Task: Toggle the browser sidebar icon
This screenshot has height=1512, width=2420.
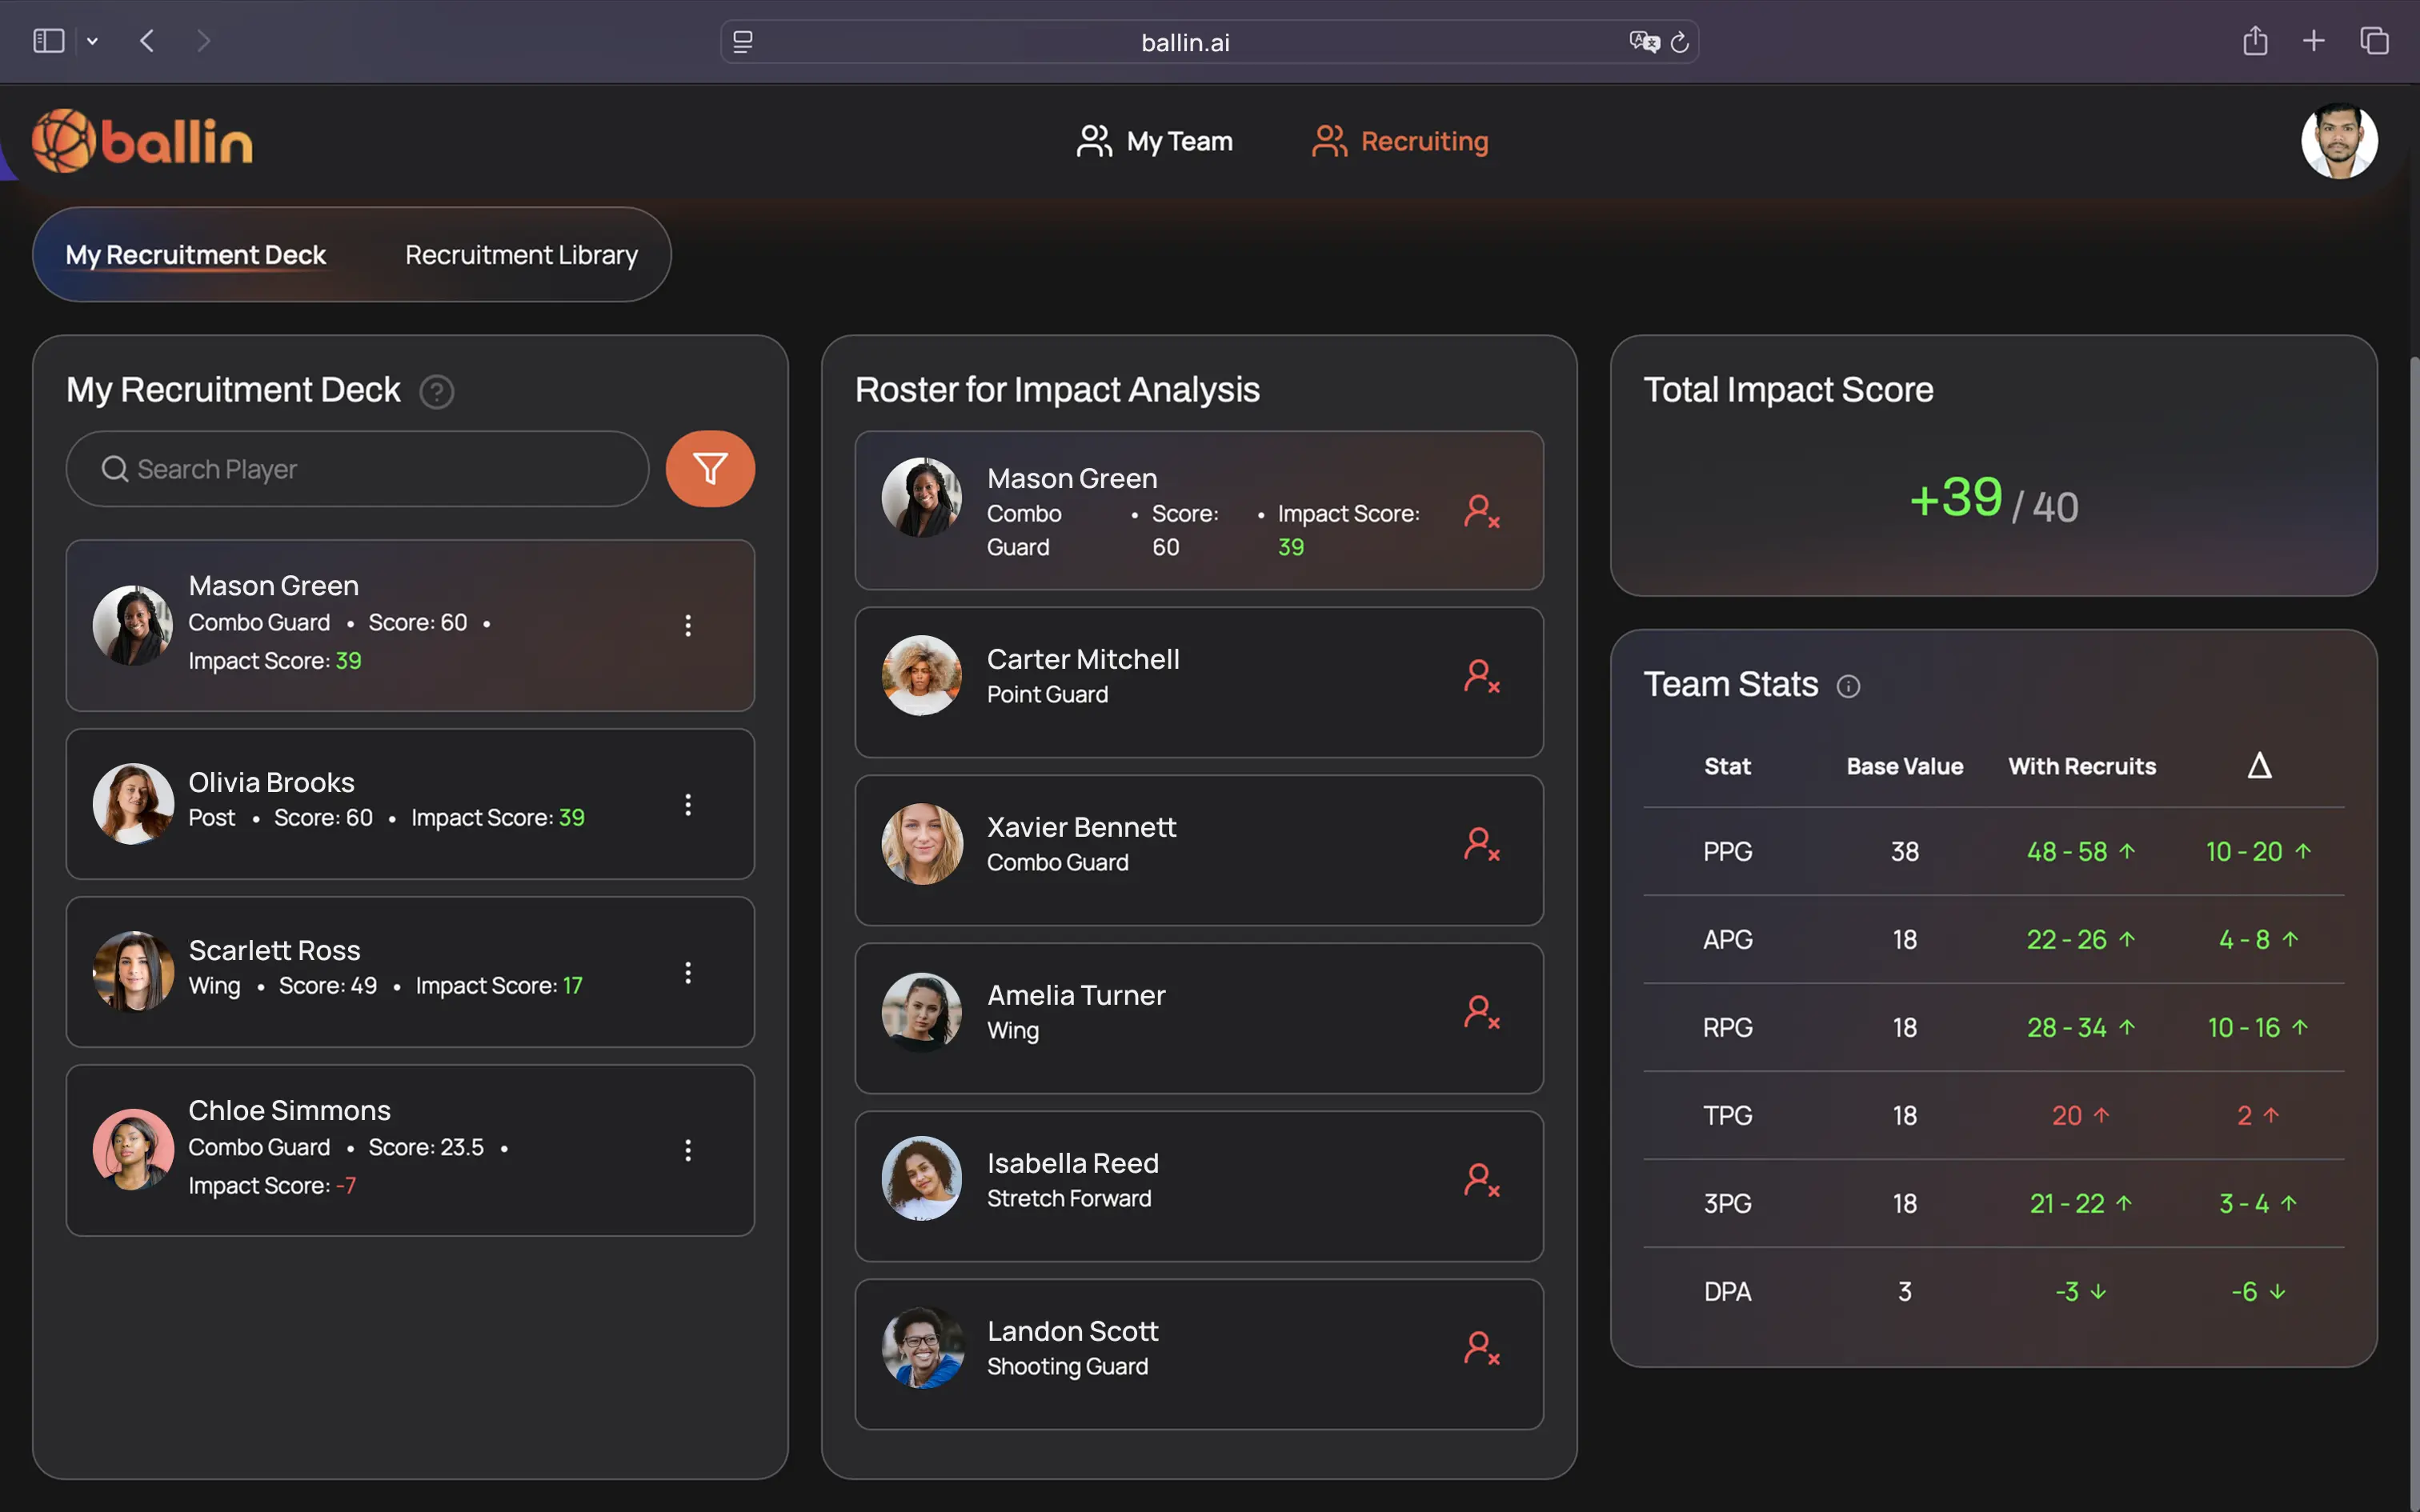Action: pos(49,41)
